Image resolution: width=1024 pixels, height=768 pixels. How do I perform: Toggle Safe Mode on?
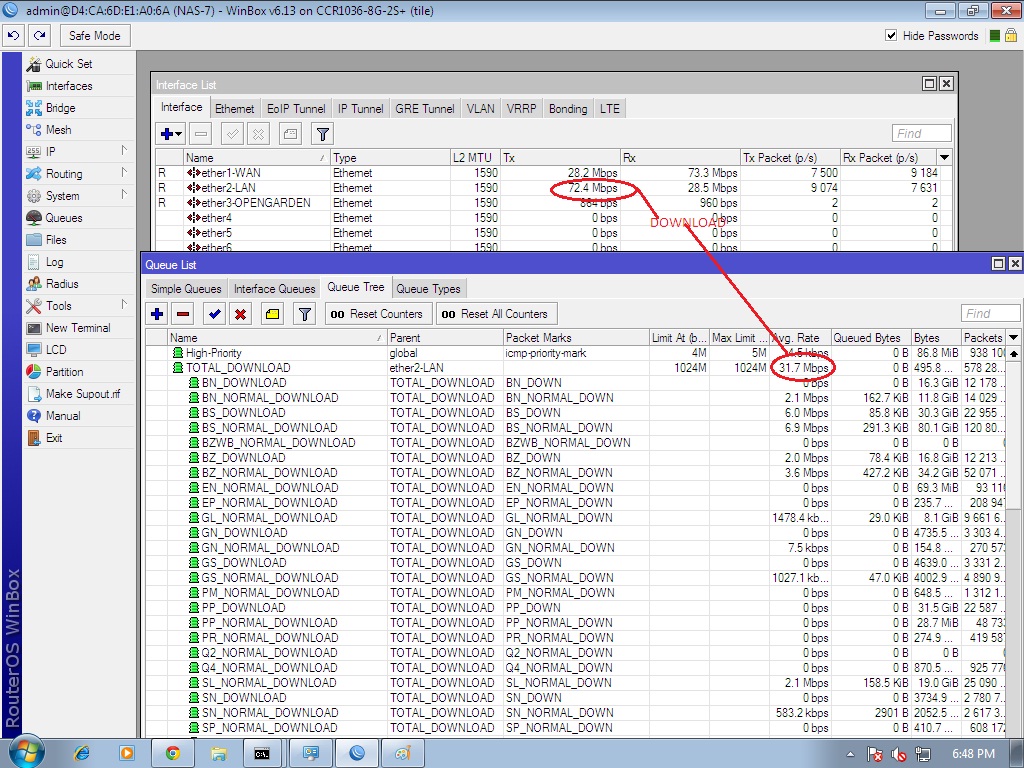coord(94,35)
